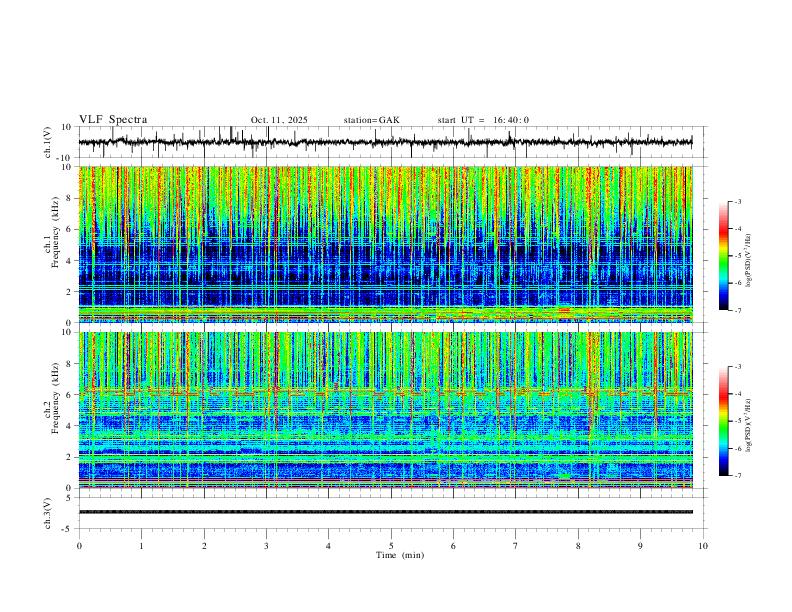
Task: Click the final time axis tick '10'
Action: click(703, 546)
